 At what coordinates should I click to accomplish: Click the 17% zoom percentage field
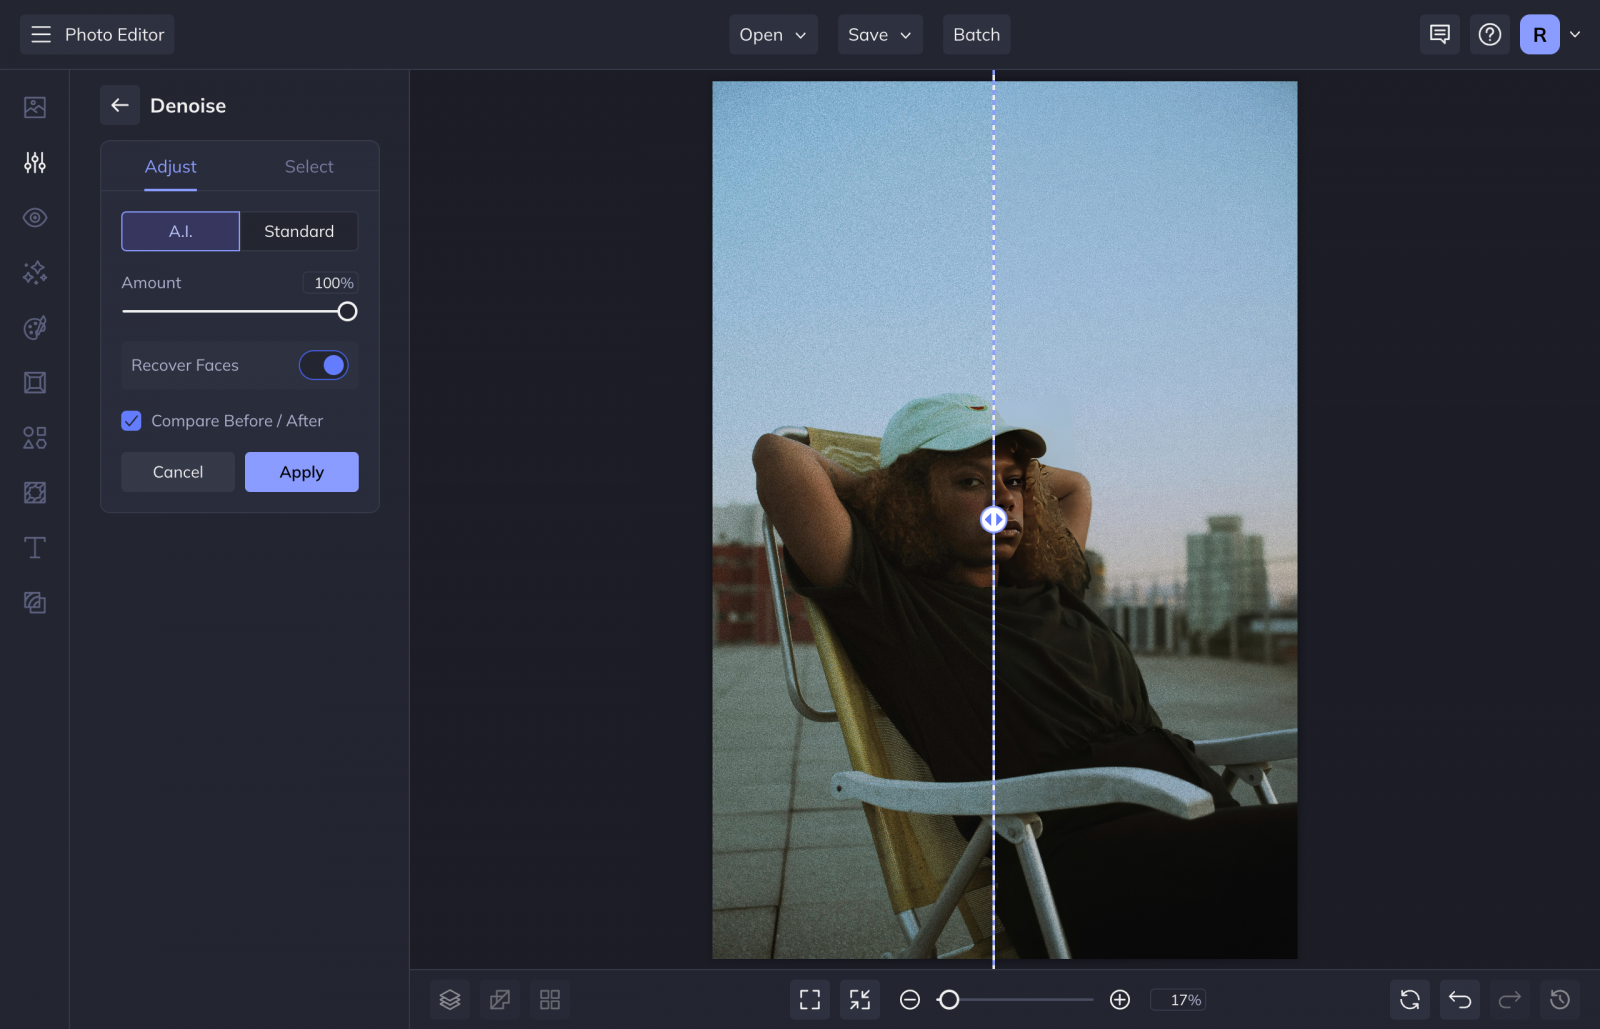coord(1179,999)
